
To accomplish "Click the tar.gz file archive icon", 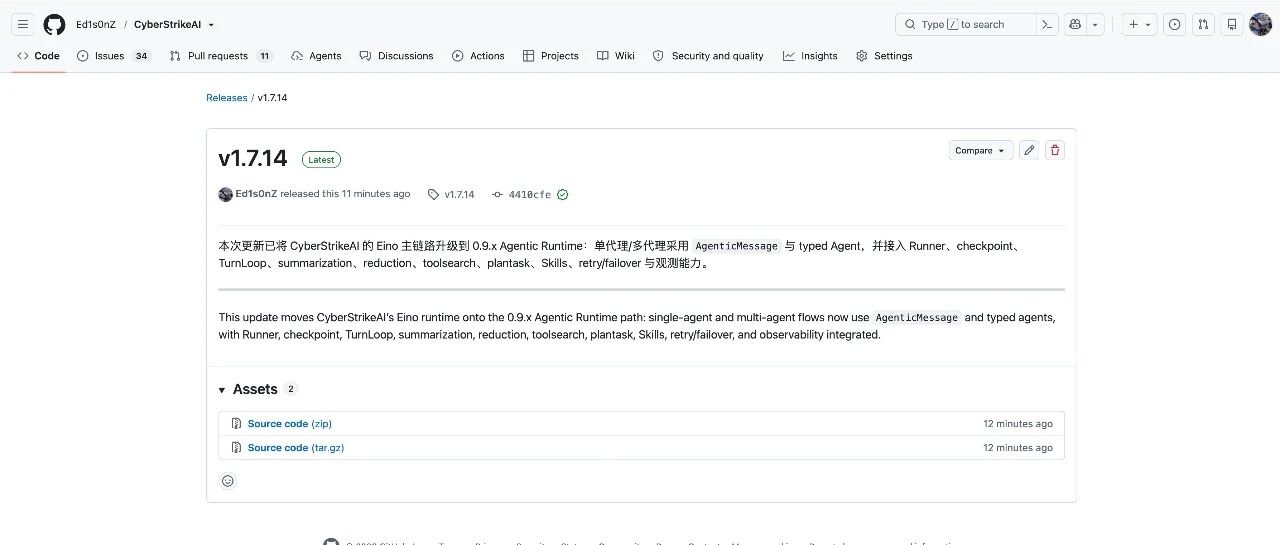I will (237, 448).
